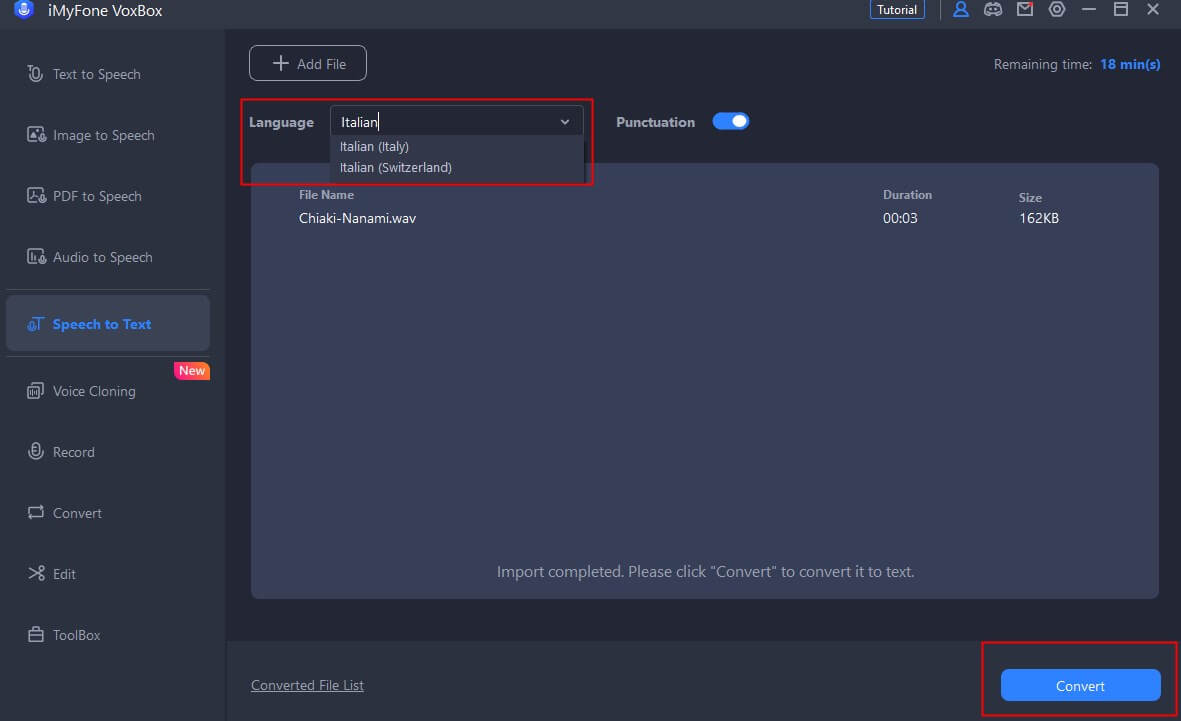Click the PDF to Speech sidebar icon
The height and width of the screenshot is (721, 1181).
click(x=36, y=196)
